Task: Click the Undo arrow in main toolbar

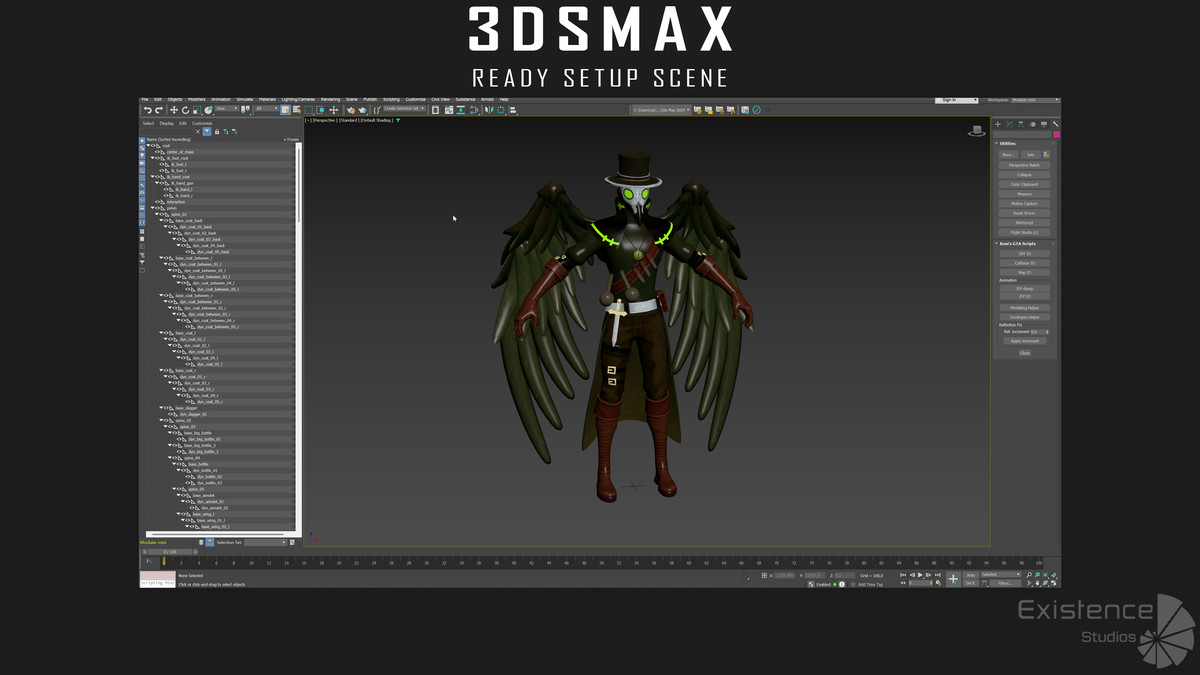Action: click(x=147, y=110)
